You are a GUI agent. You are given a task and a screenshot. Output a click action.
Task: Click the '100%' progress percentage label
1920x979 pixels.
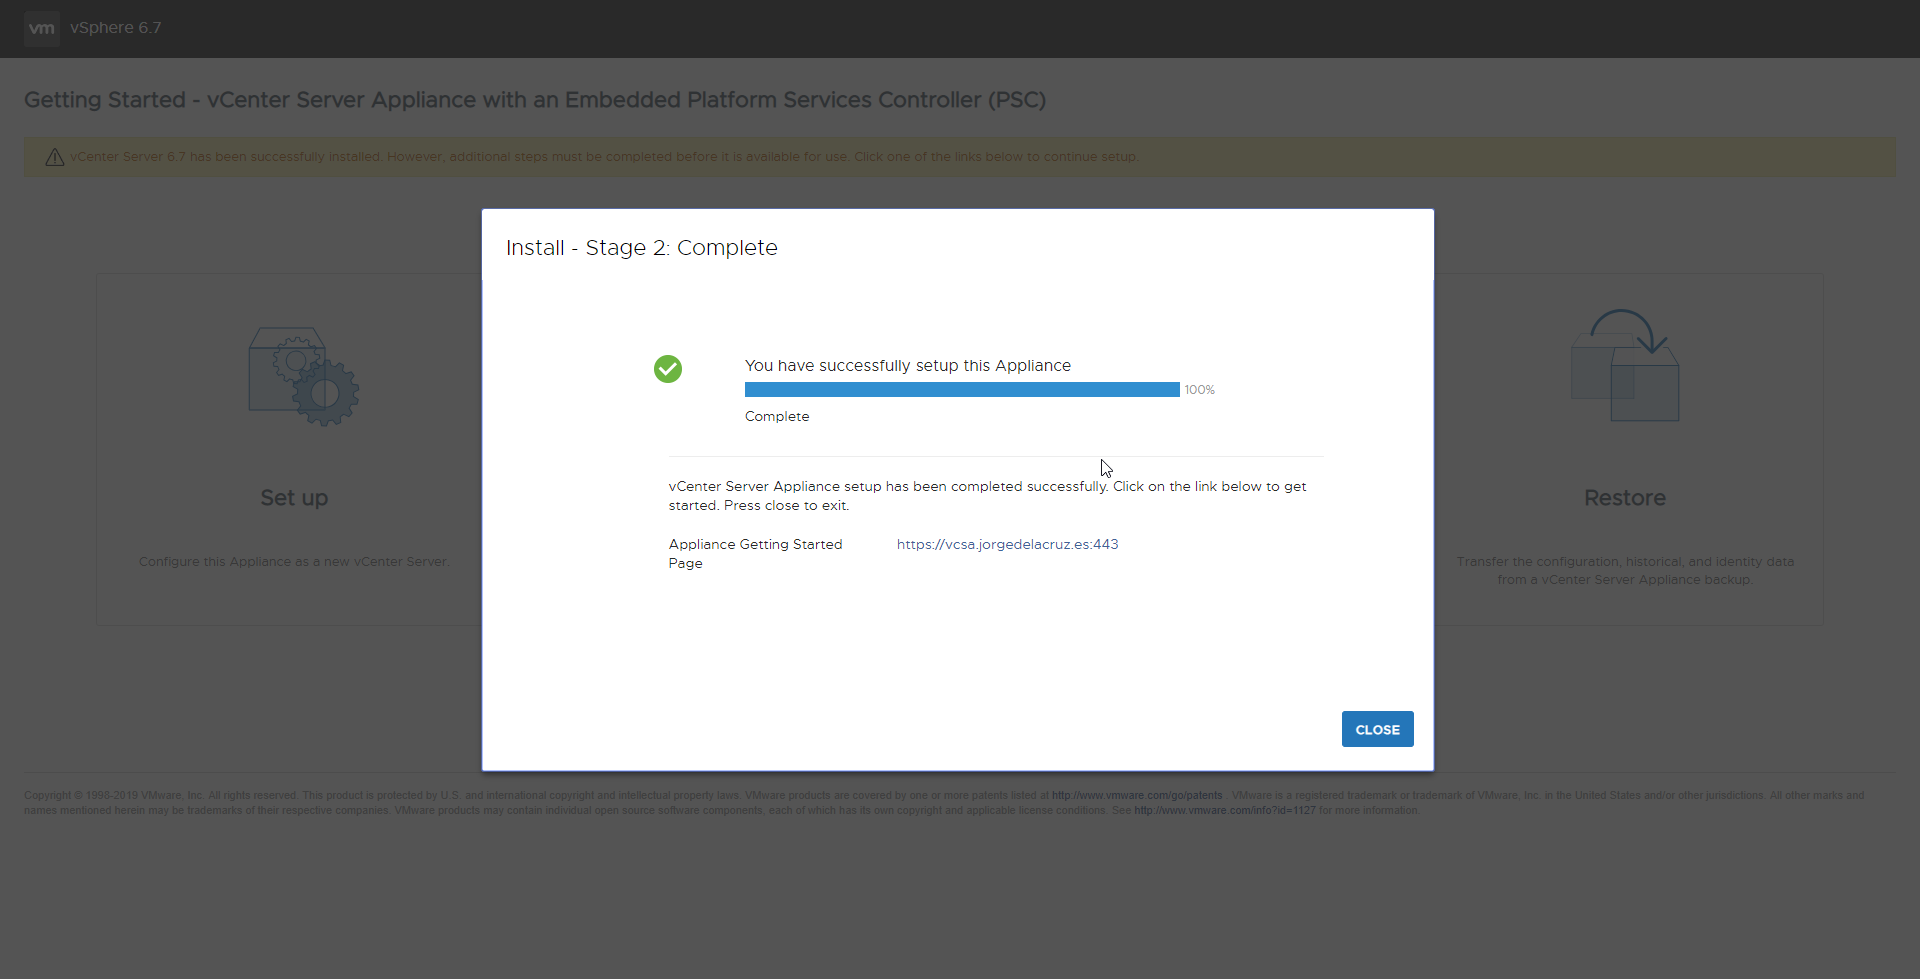pyautogui.click(x=1200, y=390)
